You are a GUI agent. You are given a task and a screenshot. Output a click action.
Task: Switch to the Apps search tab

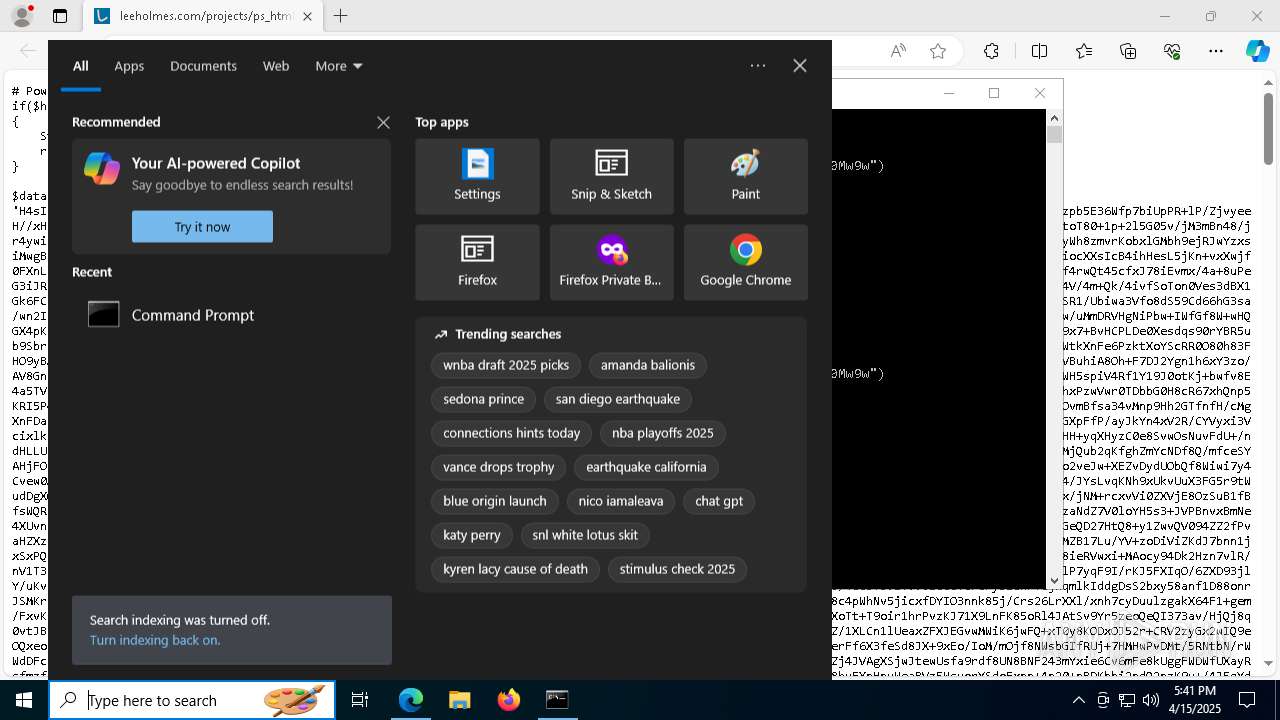click(x=129, y=66)
